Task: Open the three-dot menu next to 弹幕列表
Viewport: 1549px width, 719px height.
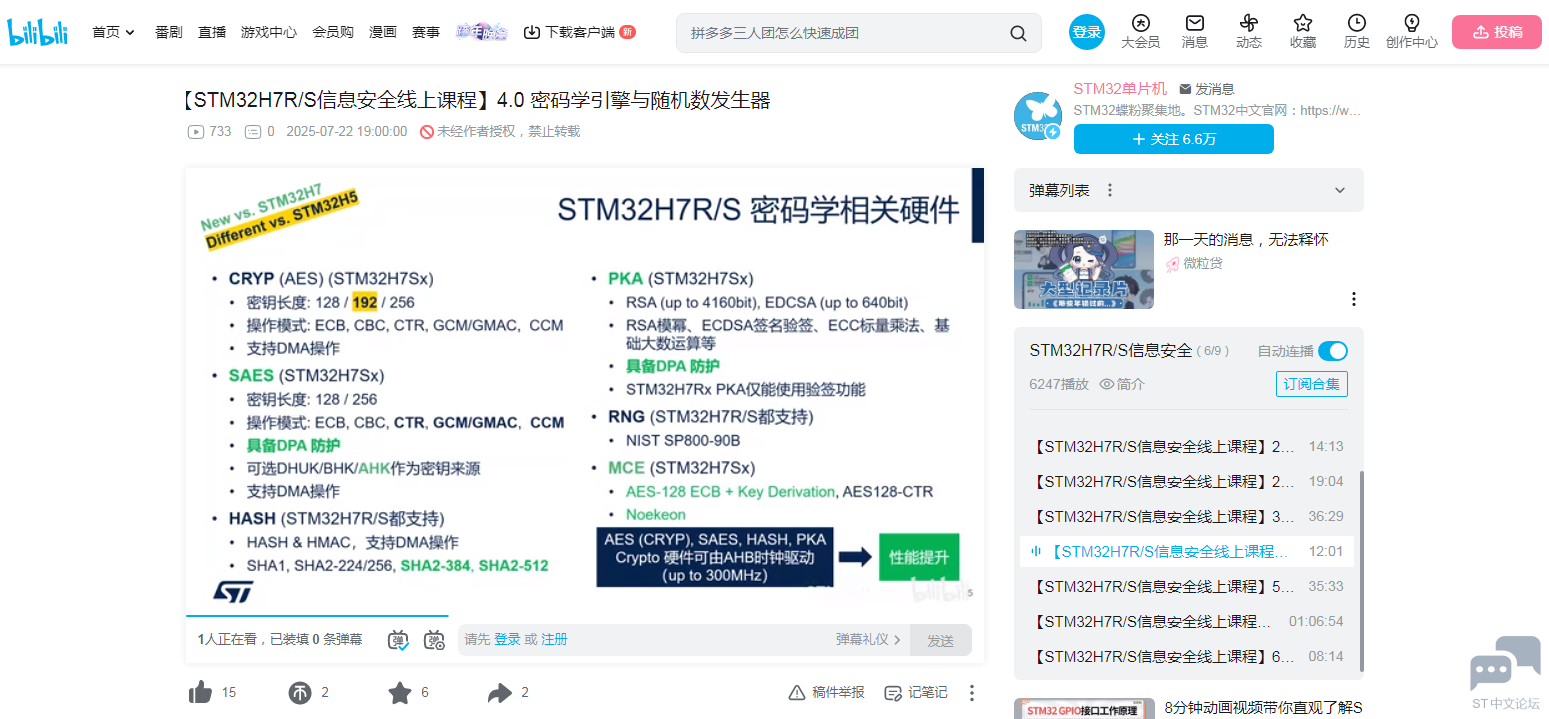Action: click(x=1109, y=190)
